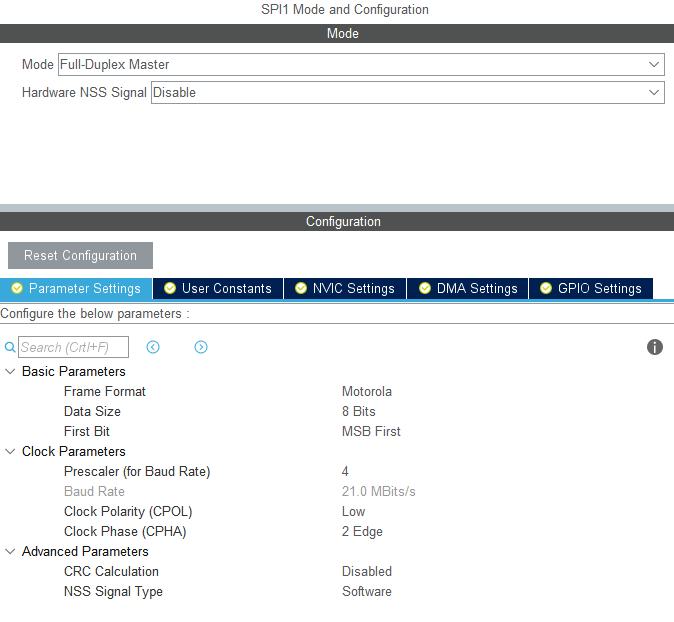
Task: Select the NSS Signal Type value Software
Action: tap(367, 591)
